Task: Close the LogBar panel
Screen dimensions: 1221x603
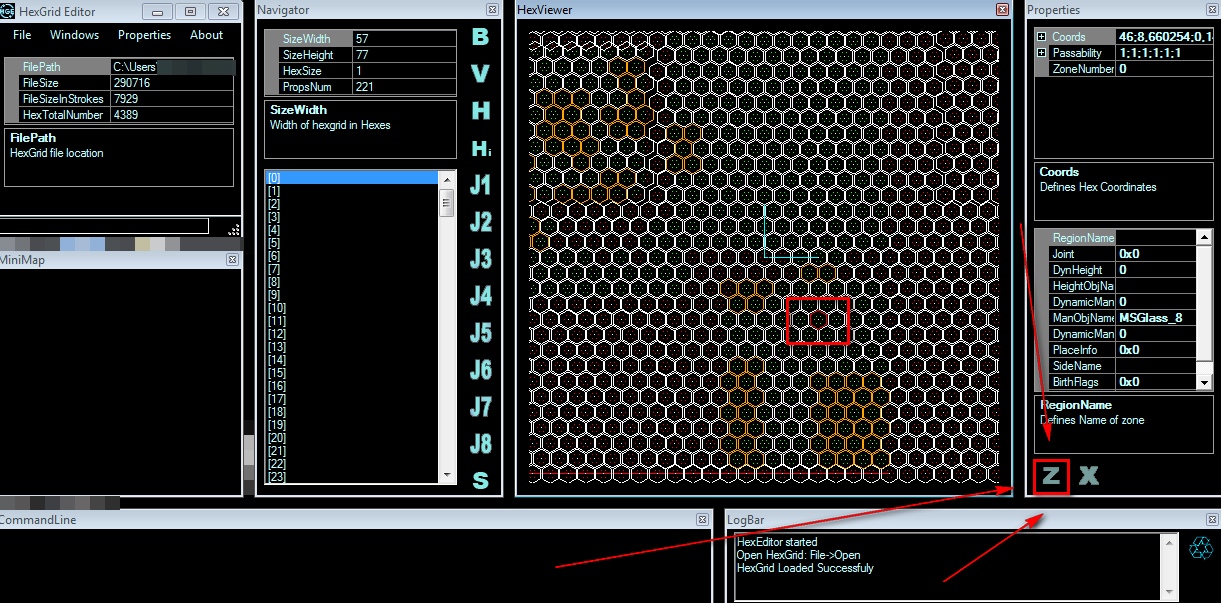Action: pos(1213,520)
